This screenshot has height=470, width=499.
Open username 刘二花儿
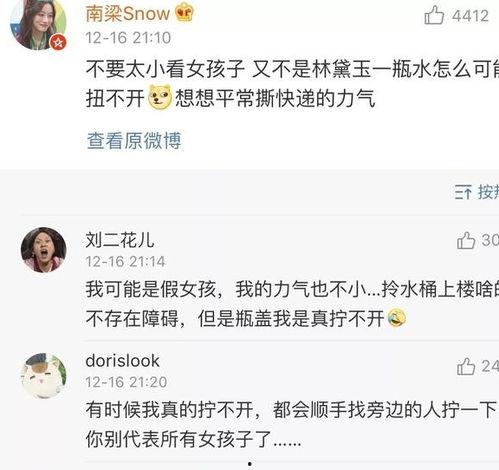tap(120, 240)
